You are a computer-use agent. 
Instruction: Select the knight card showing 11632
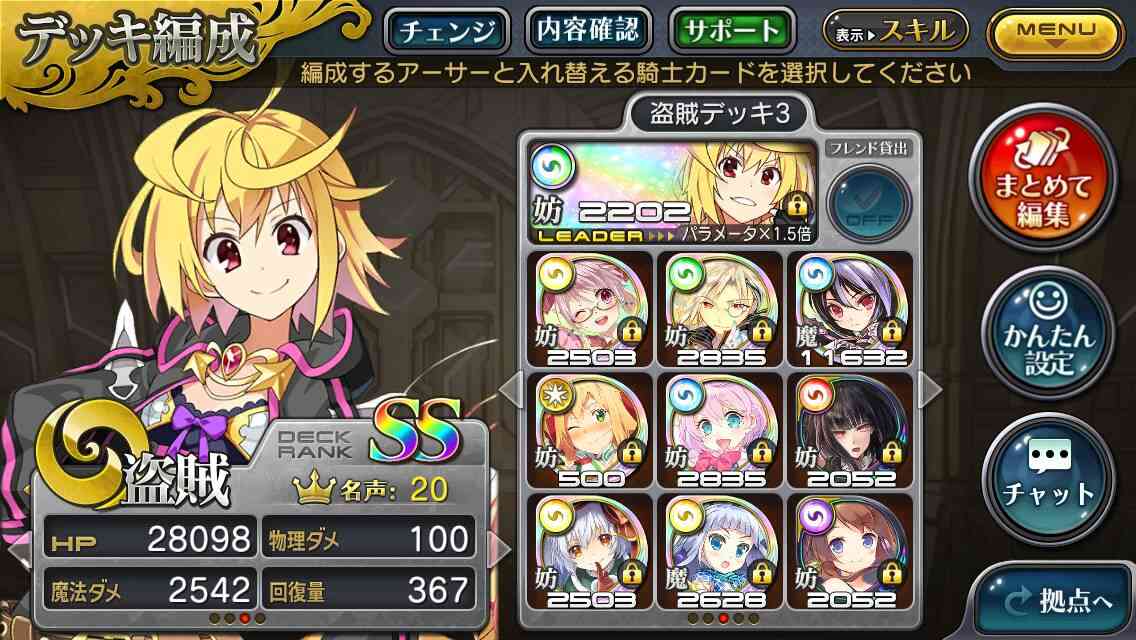click(850, 309)
